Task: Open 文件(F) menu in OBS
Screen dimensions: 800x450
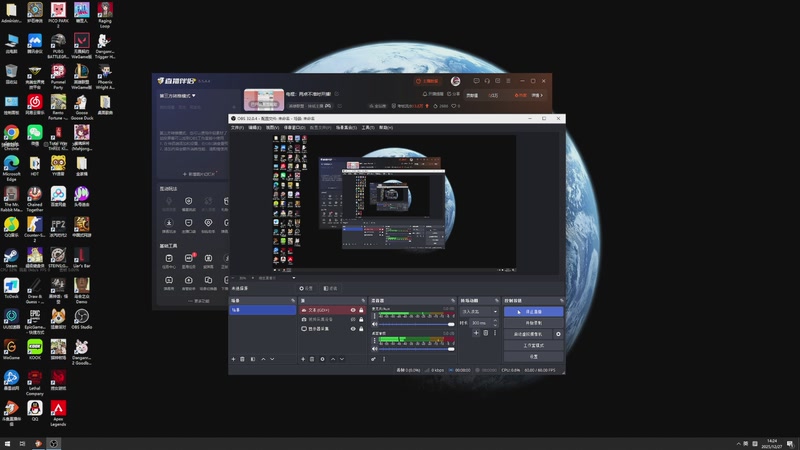Action: point(238,128)
